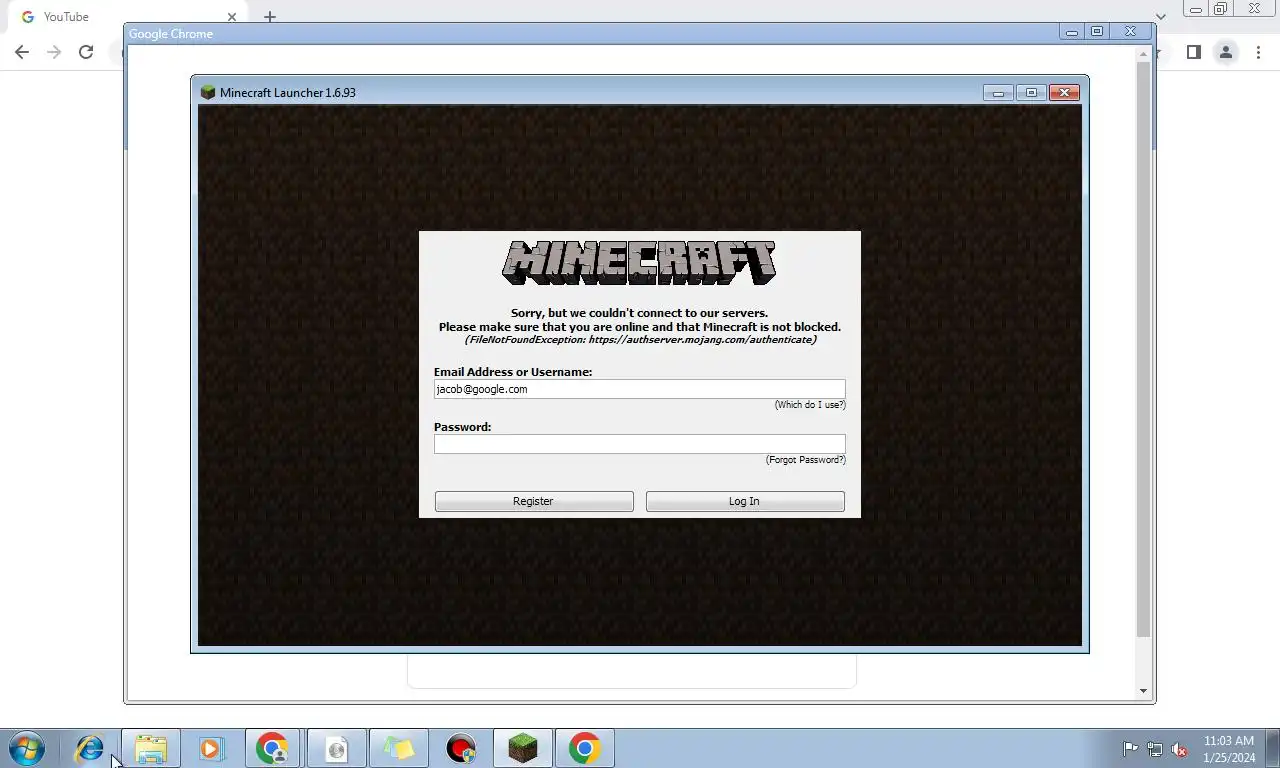Minimize the Minecraft Launcher window
Screen dimensions: 1280x768
[998, 92]
